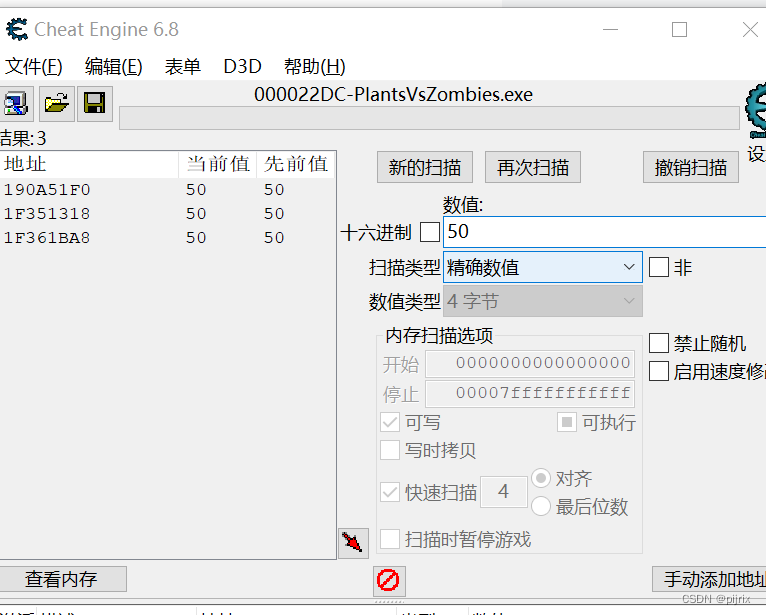Toggle the 可写 checkbox
The image size is (766, 615).
click(x=390, y=422)
